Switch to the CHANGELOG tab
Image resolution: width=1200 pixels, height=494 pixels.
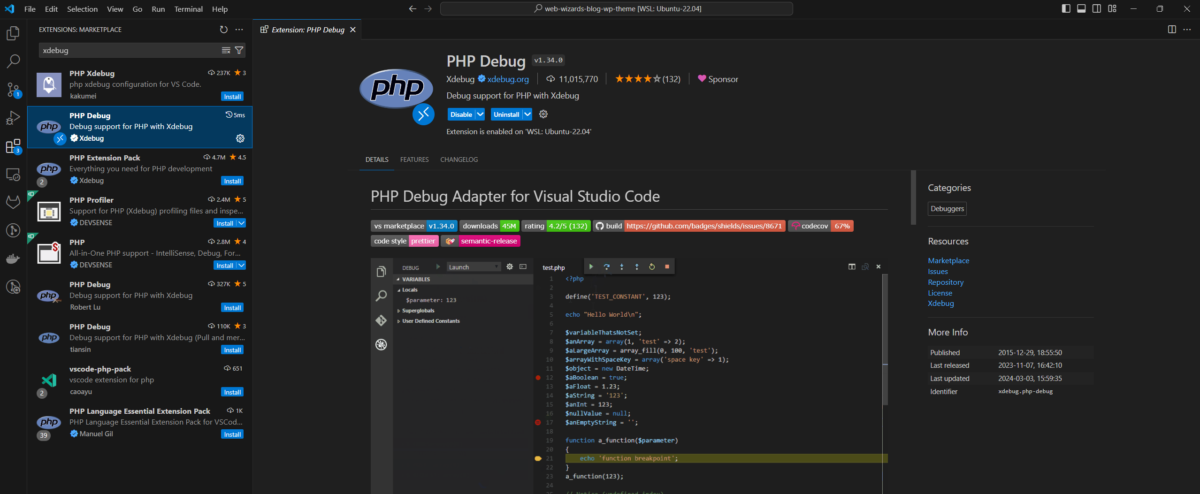tap(459, 159)
